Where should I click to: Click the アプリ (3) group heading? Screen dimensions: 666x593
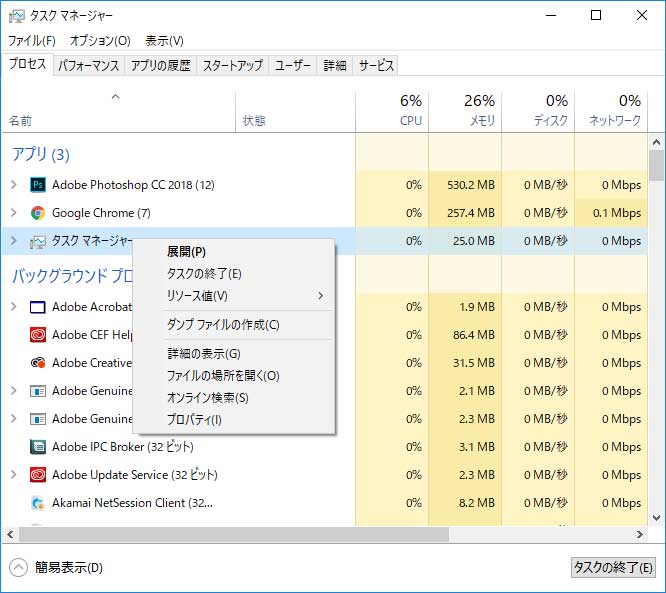point(41,154)
